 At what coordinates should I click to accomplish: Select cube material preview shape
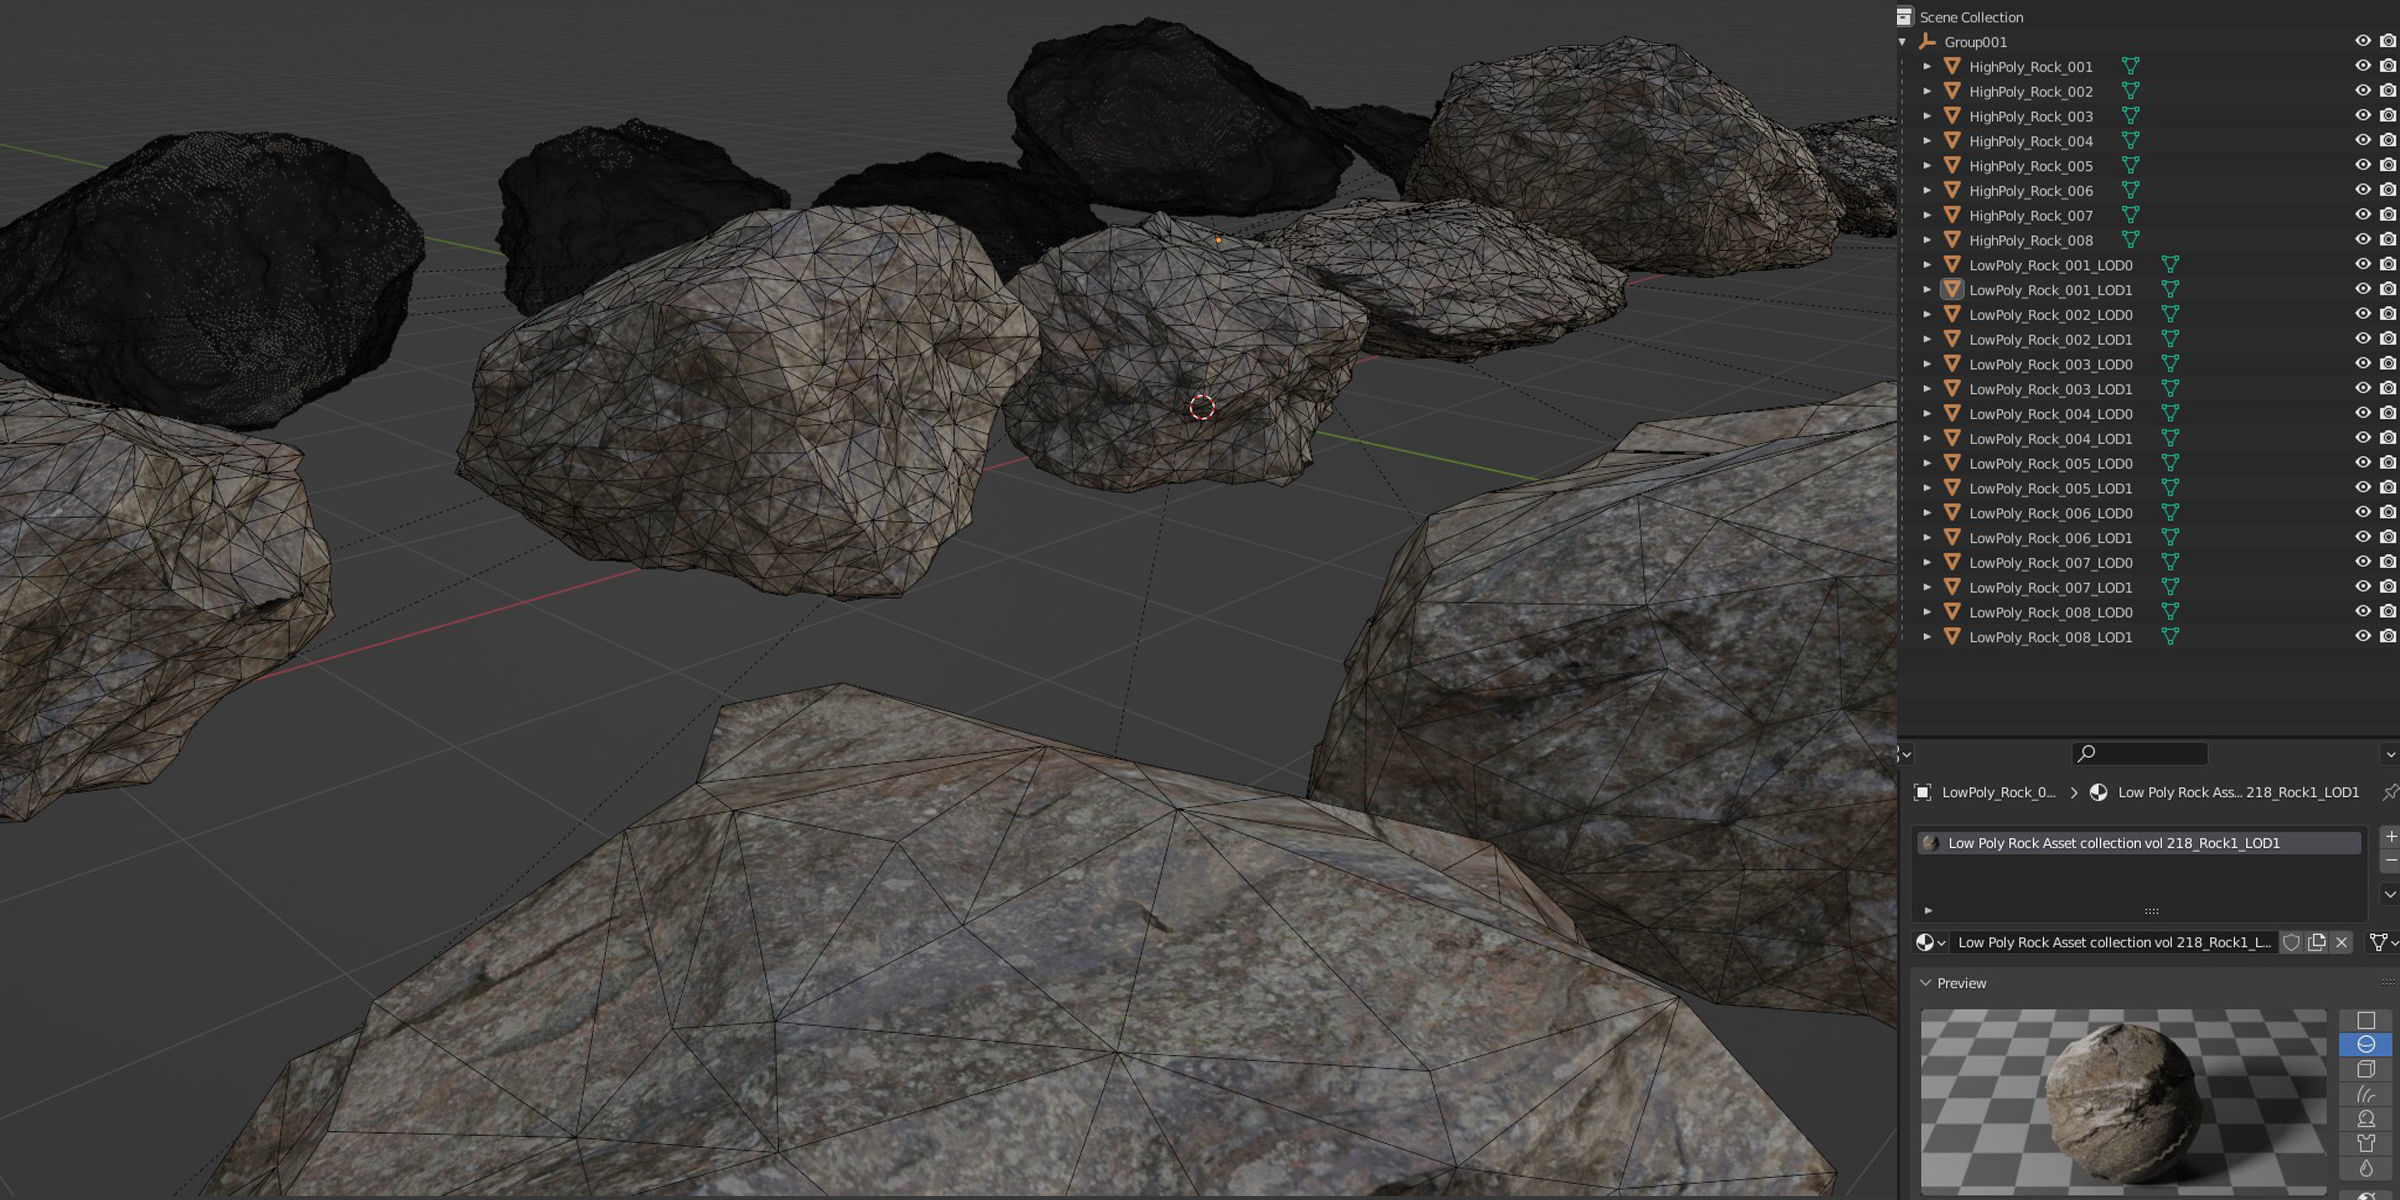pyautogui.click(x=2366, y=1069)
